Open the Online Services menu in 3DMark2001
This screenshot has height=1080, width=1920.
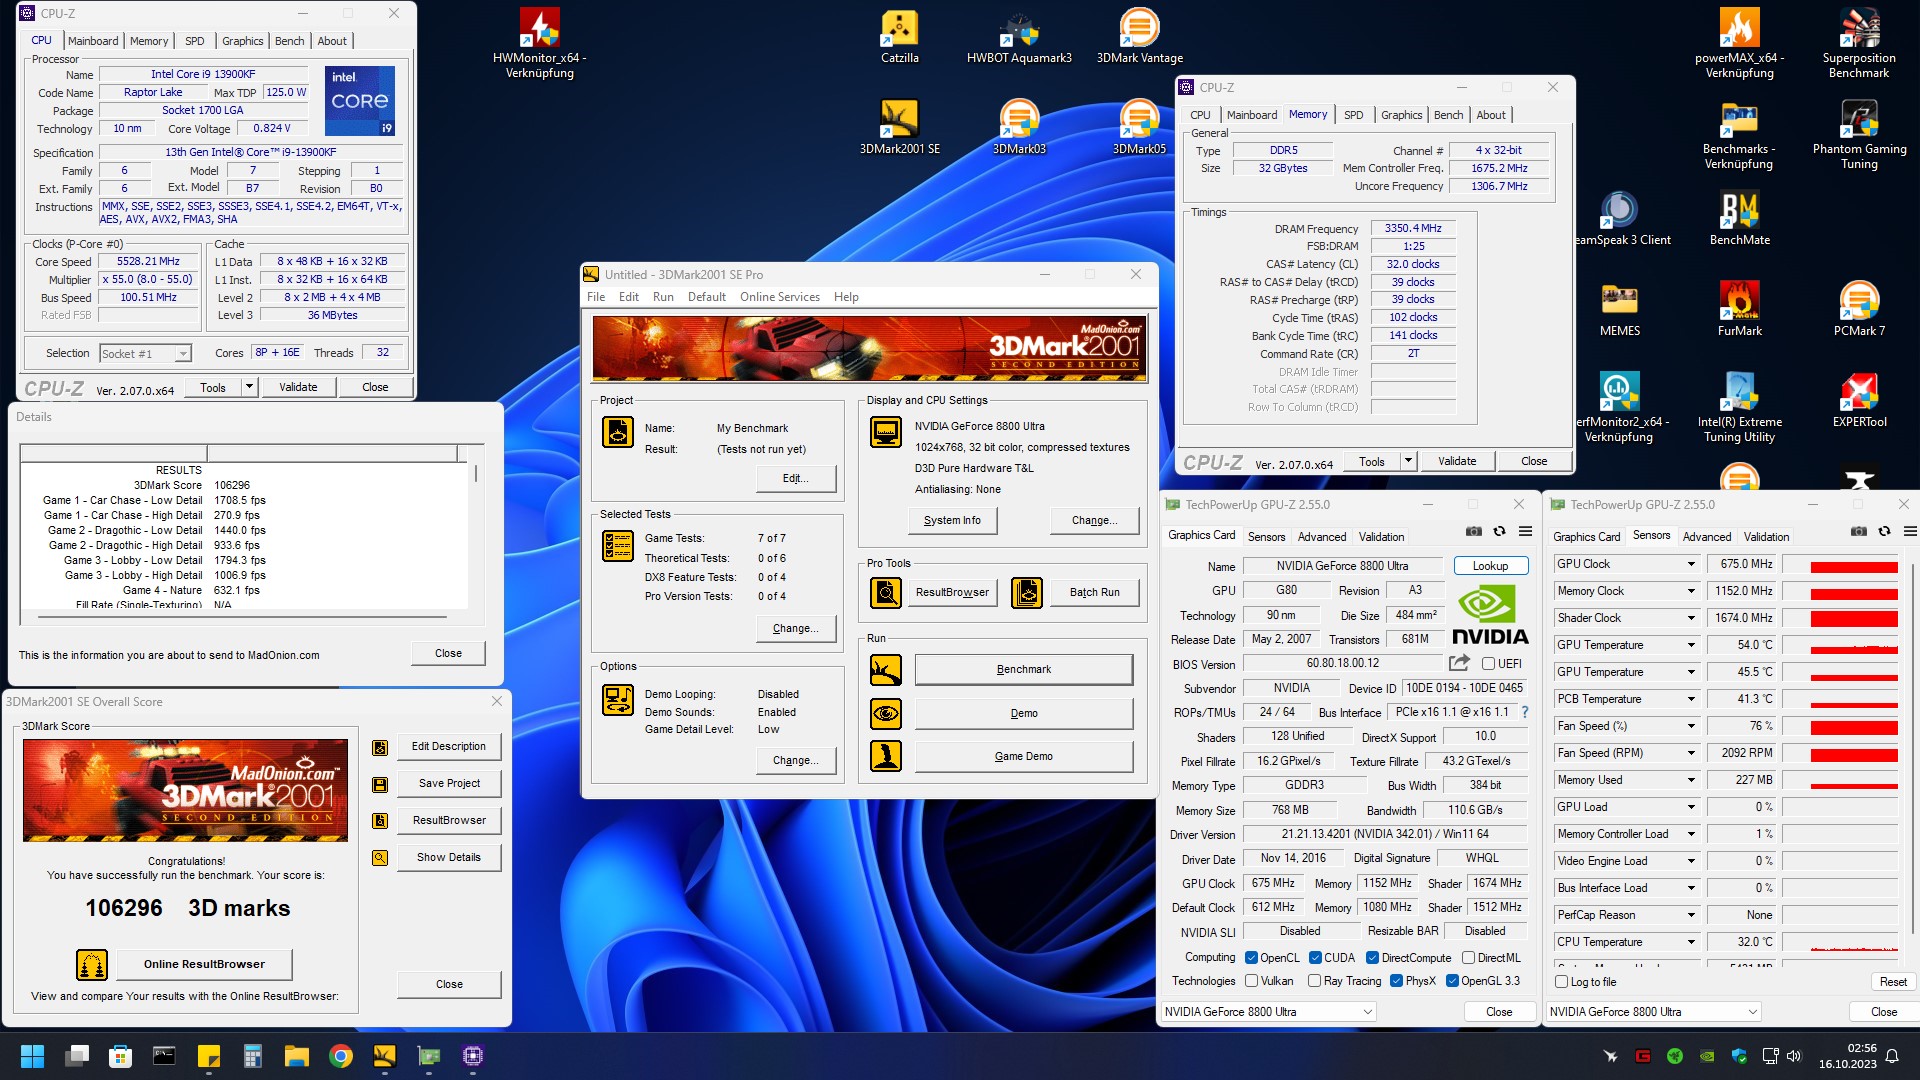tap(779, 297)
